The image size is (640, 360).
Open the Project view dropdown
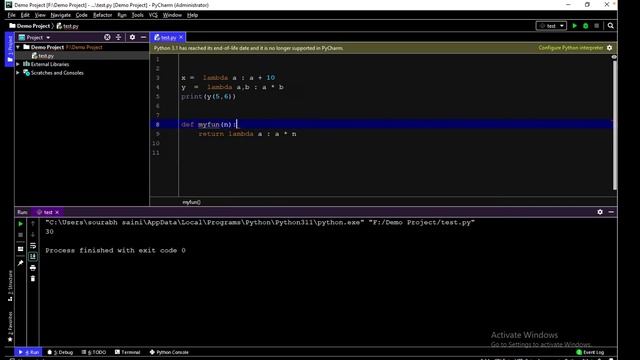pos(35,37)
